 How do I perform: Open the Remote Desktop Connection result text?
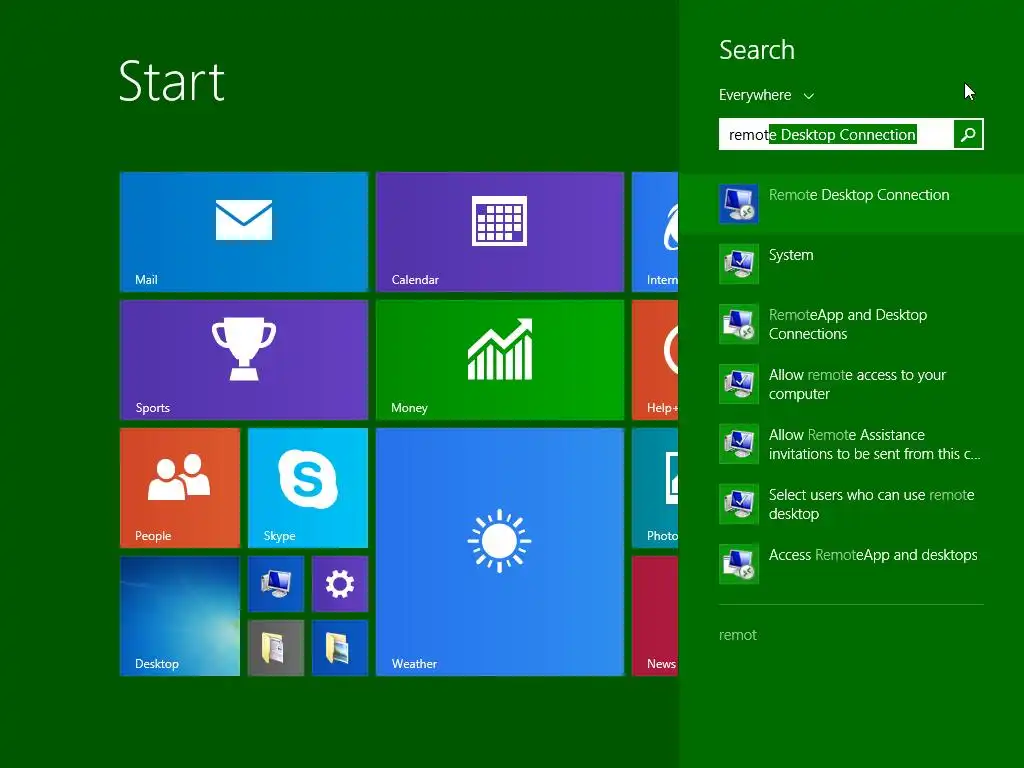(x=859, y=195)
